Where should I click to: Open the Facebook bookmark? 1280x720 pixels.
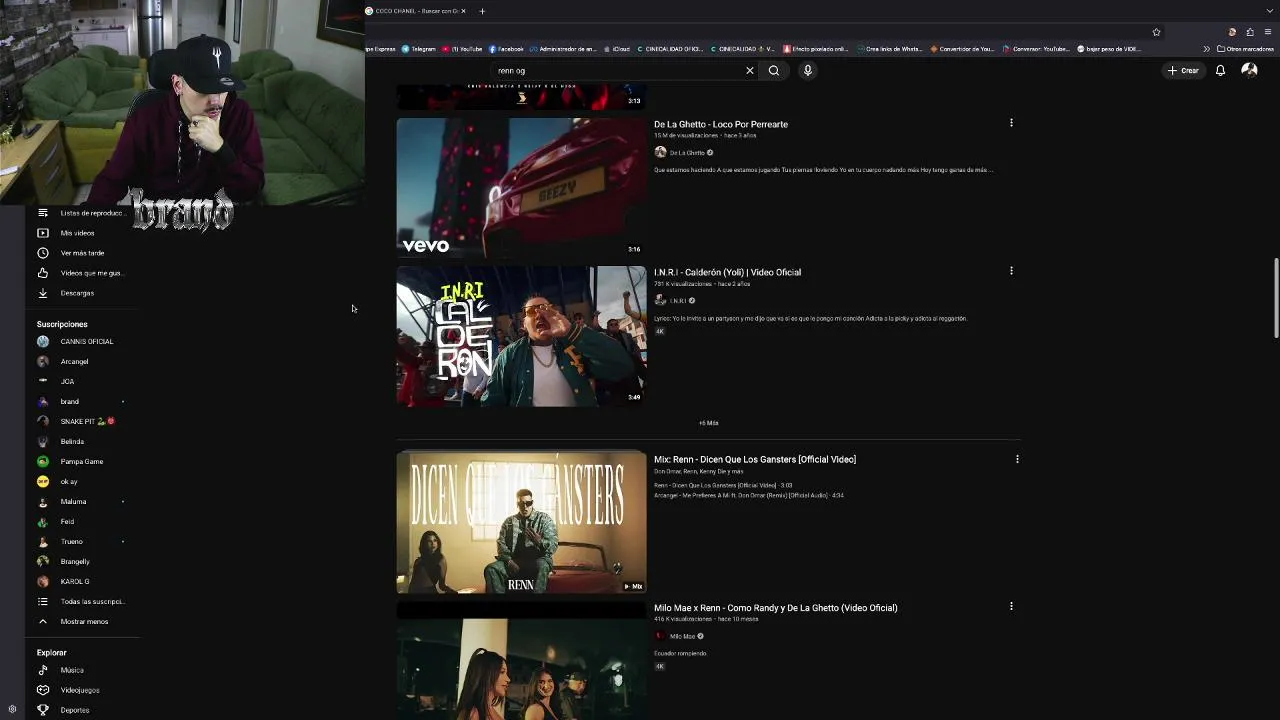[506, 49]
